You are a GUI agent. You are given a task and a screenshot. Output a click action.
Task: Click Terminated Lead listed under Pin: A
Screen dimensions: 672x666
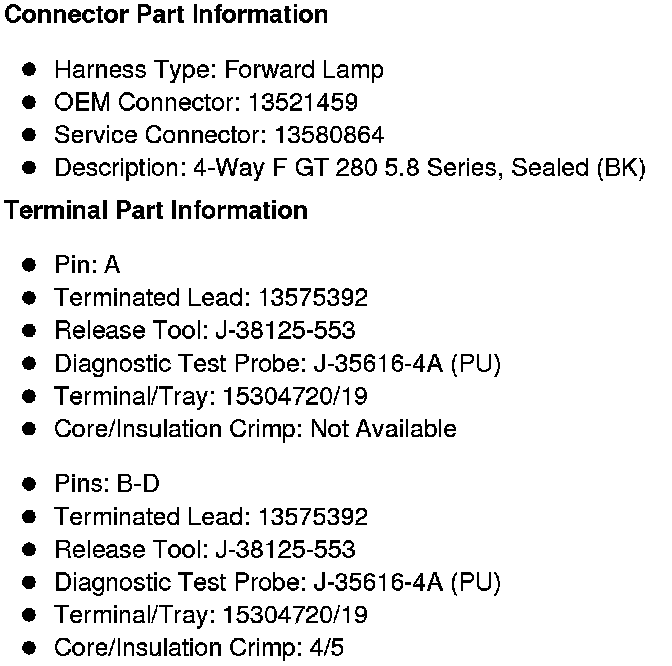coord(211,298)
